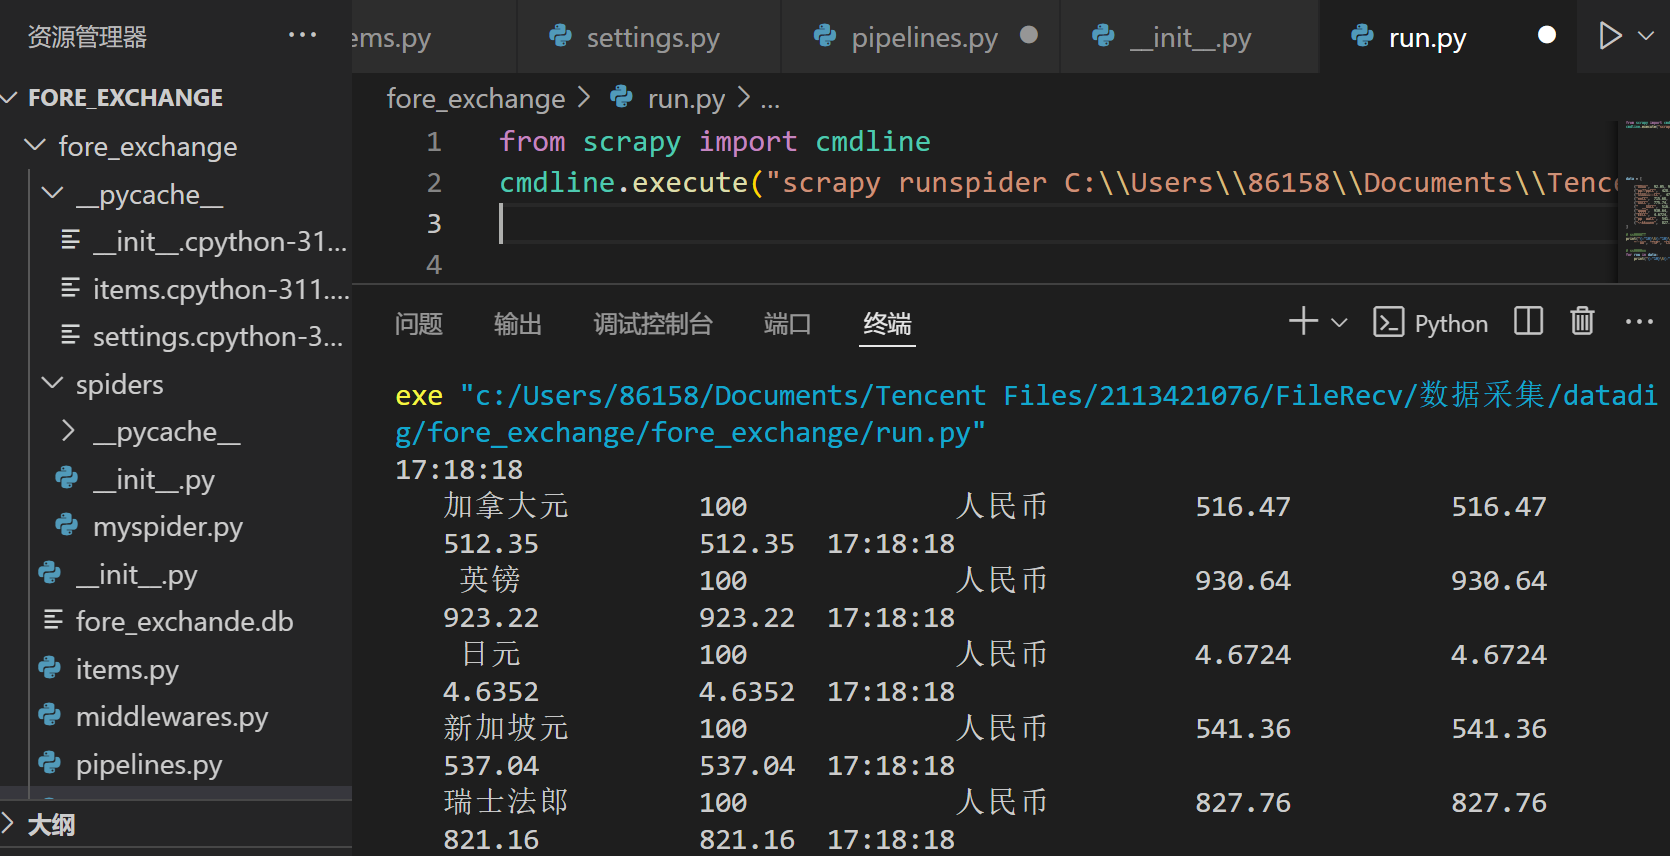Screen dimensions: 1670x856
Task: Click the editor minimap
Action: pos(1645,200)
